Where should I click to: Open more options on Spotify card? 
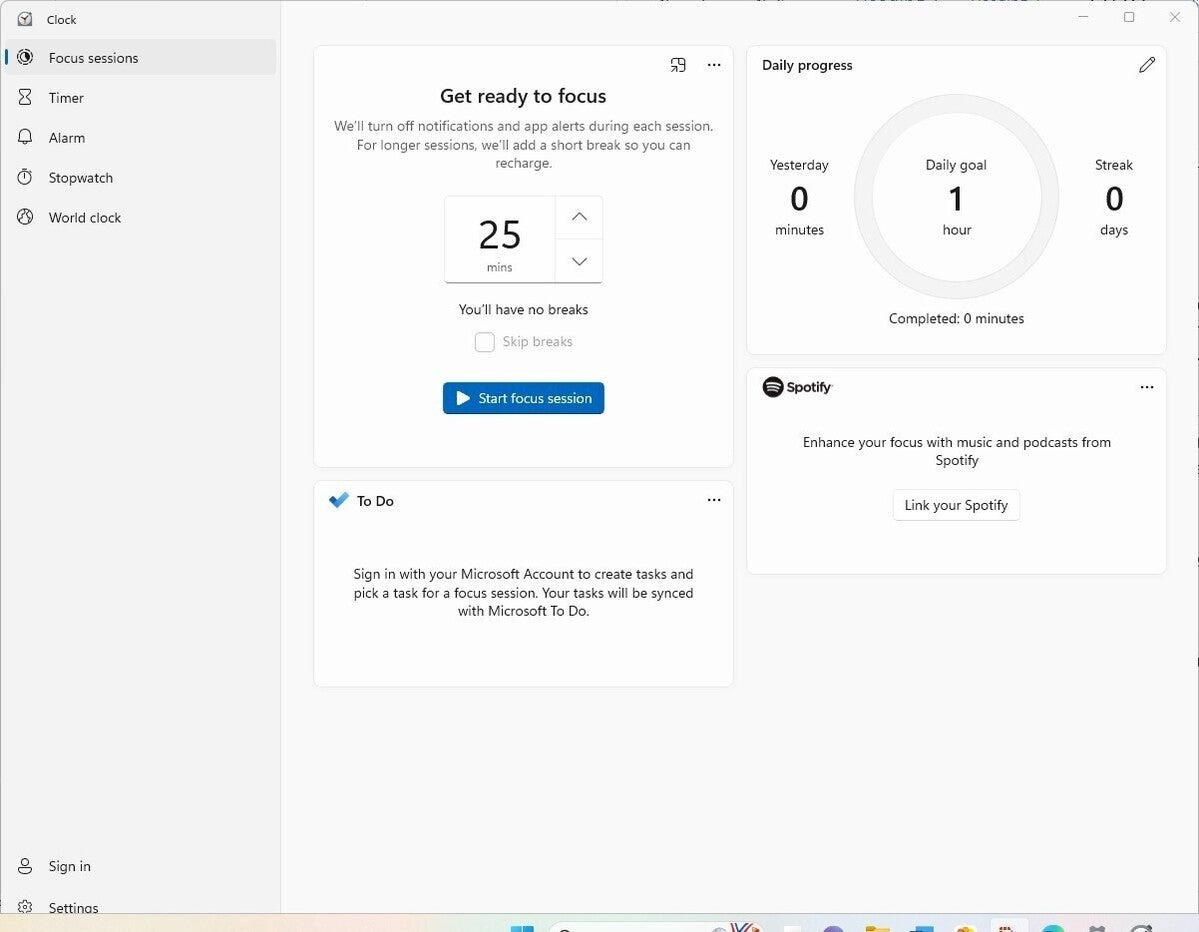pos(1146,387)
